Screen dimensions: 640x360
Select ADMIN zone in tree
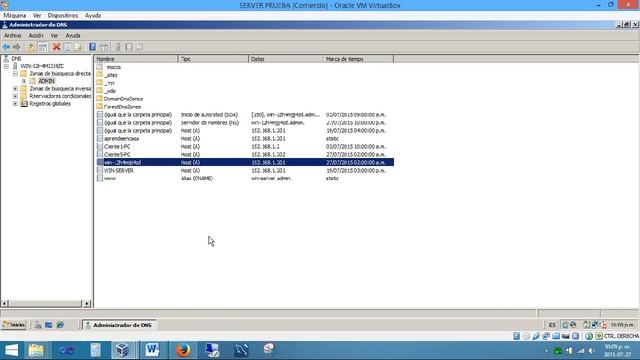pos(46,81)
